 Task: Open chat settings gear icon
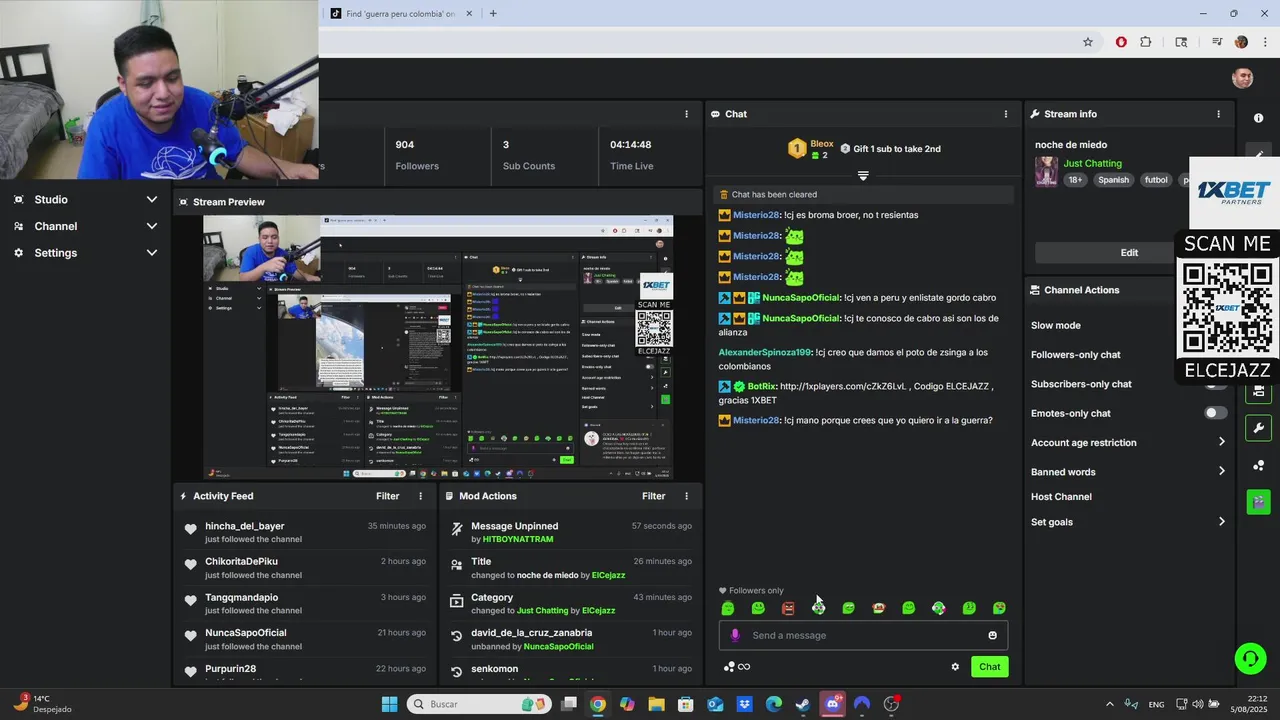coord(955,667)
